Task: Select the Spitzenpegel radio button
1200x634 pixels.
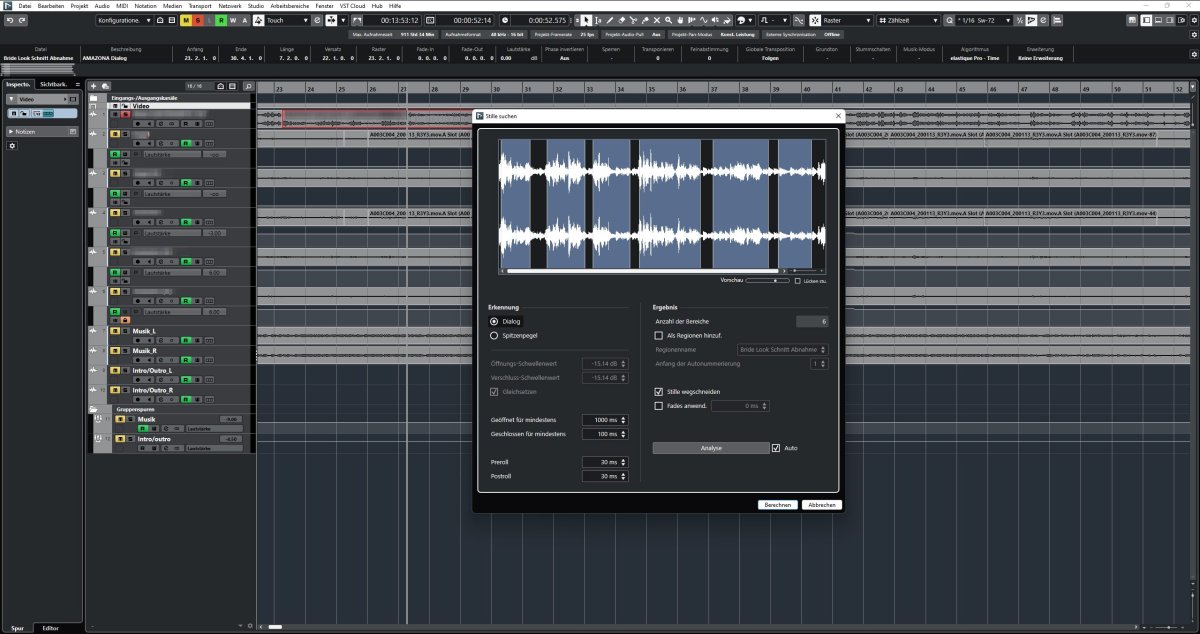Action: tap(494, 336)
